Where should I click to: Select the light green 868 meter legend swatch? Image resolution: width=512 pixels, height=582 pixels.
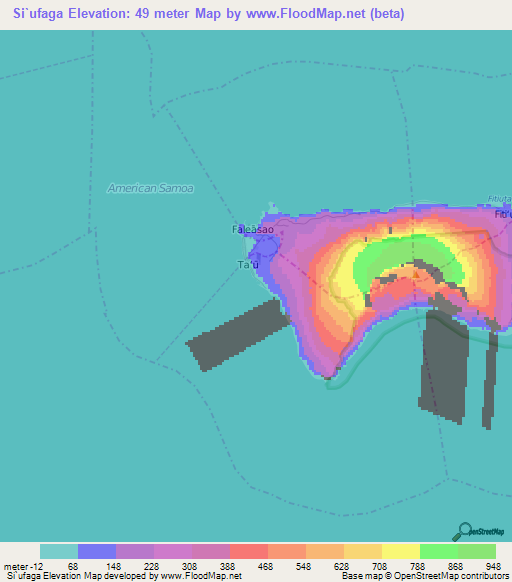tap(477, 551)
